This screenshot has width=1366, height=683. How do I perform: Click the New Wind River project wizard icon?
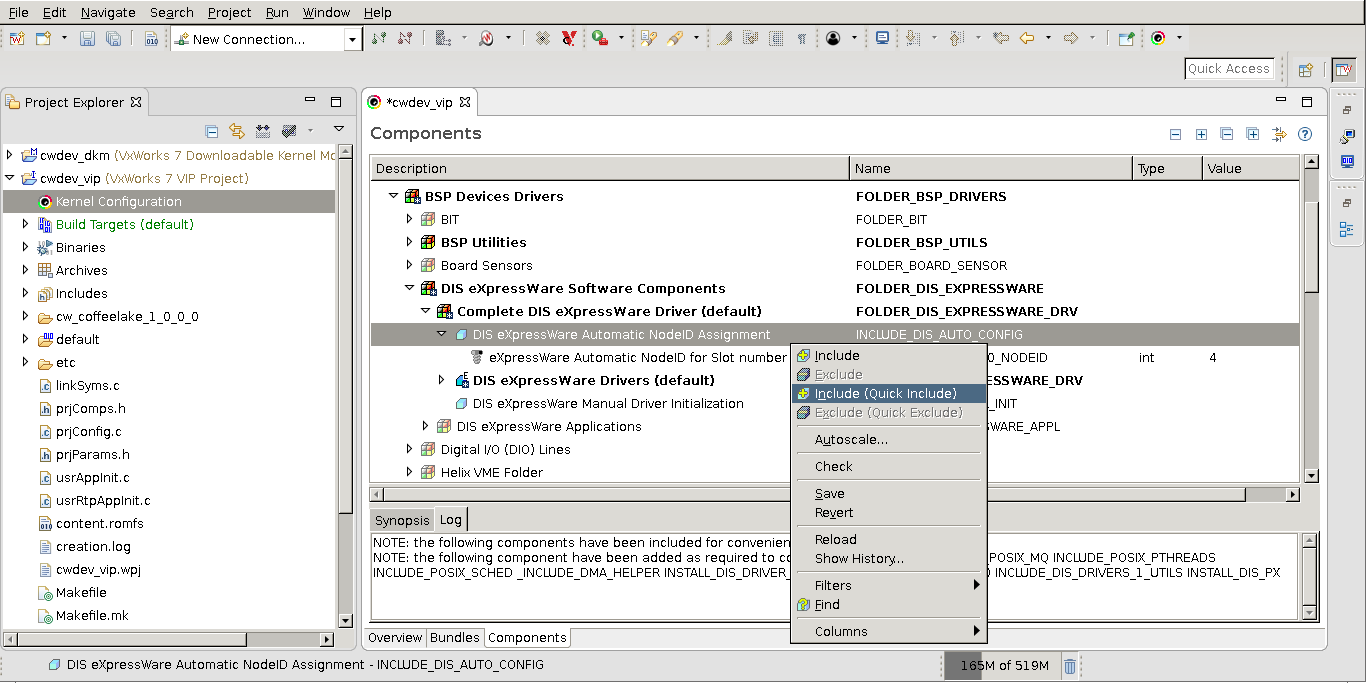17,39
